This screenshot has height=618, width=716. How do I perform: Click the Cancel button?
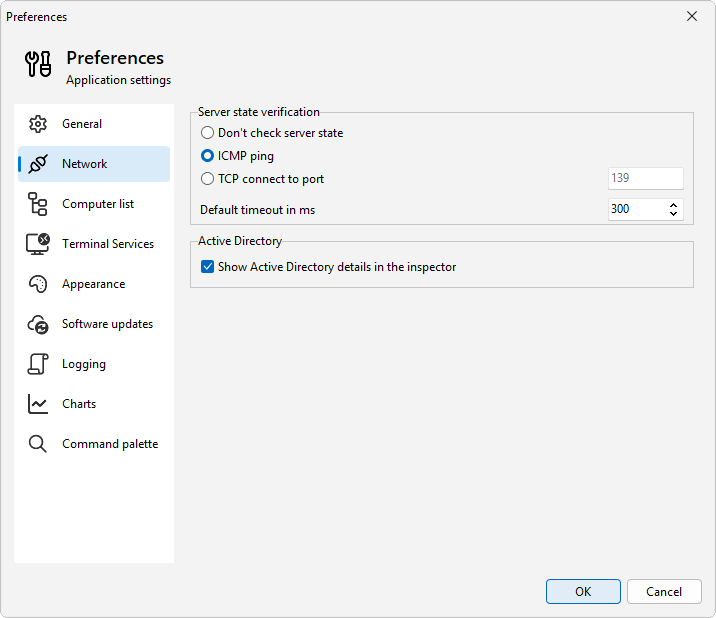click(x=664, y=592)
